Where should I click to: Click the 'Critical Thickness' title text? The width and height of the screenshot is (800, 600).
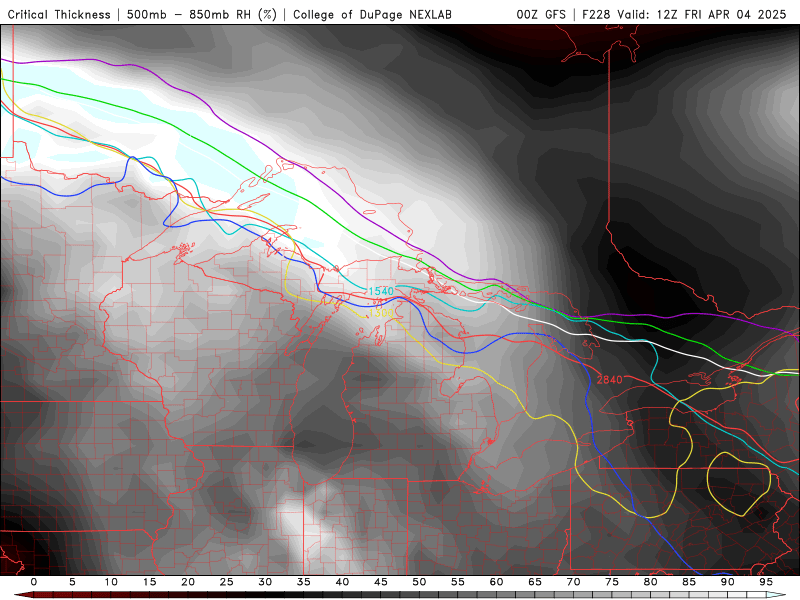pyautogui.click(x=59, y=15)
